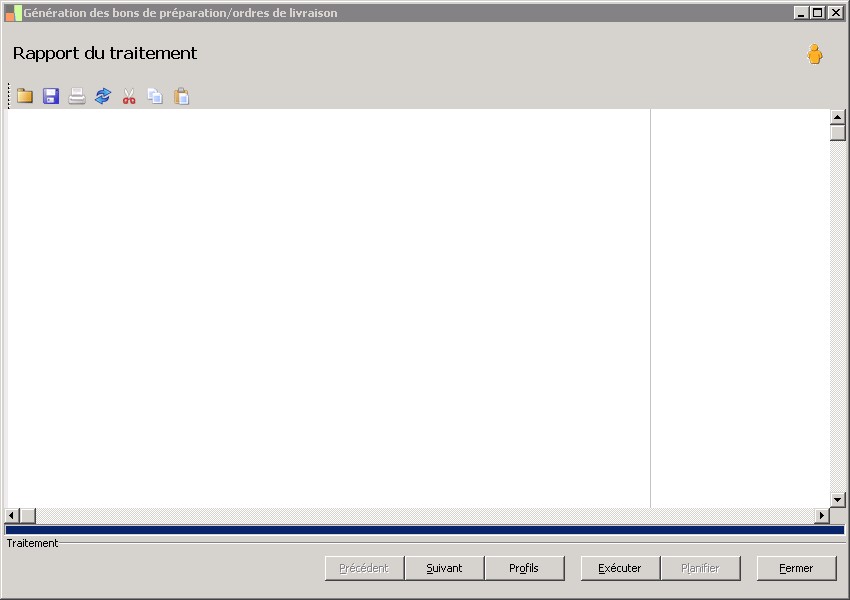Click the blue Traitement progress bar
Screen dimensions: 850x600
424,530
